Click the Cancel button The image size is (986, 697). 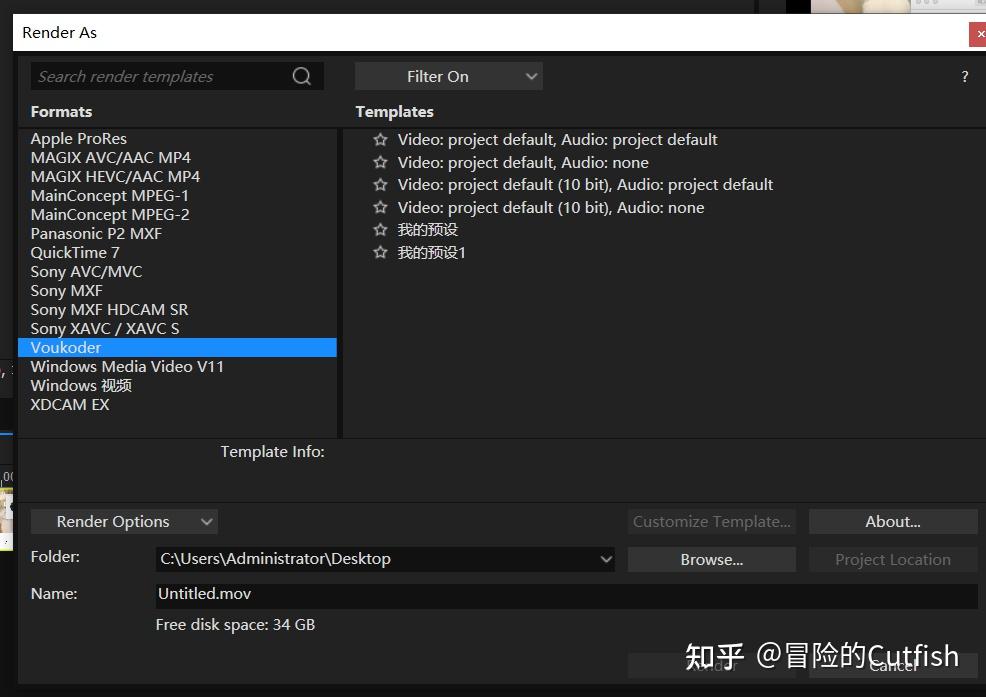[x=892, y=665]
